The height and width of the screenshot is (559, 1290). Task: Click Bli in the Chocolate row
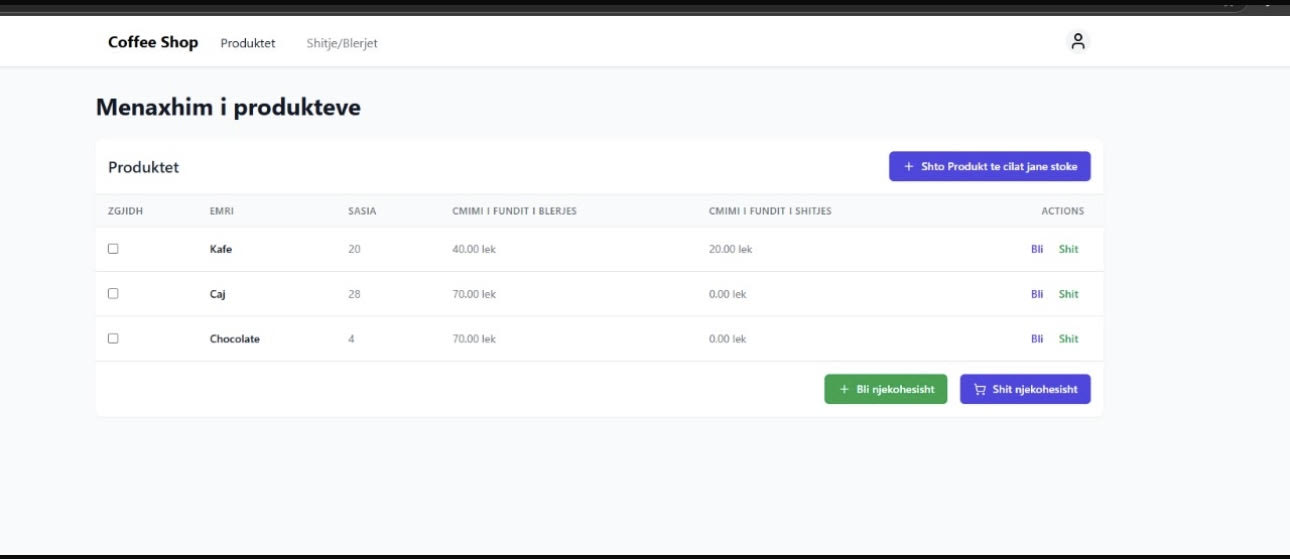pos(1037,339)
